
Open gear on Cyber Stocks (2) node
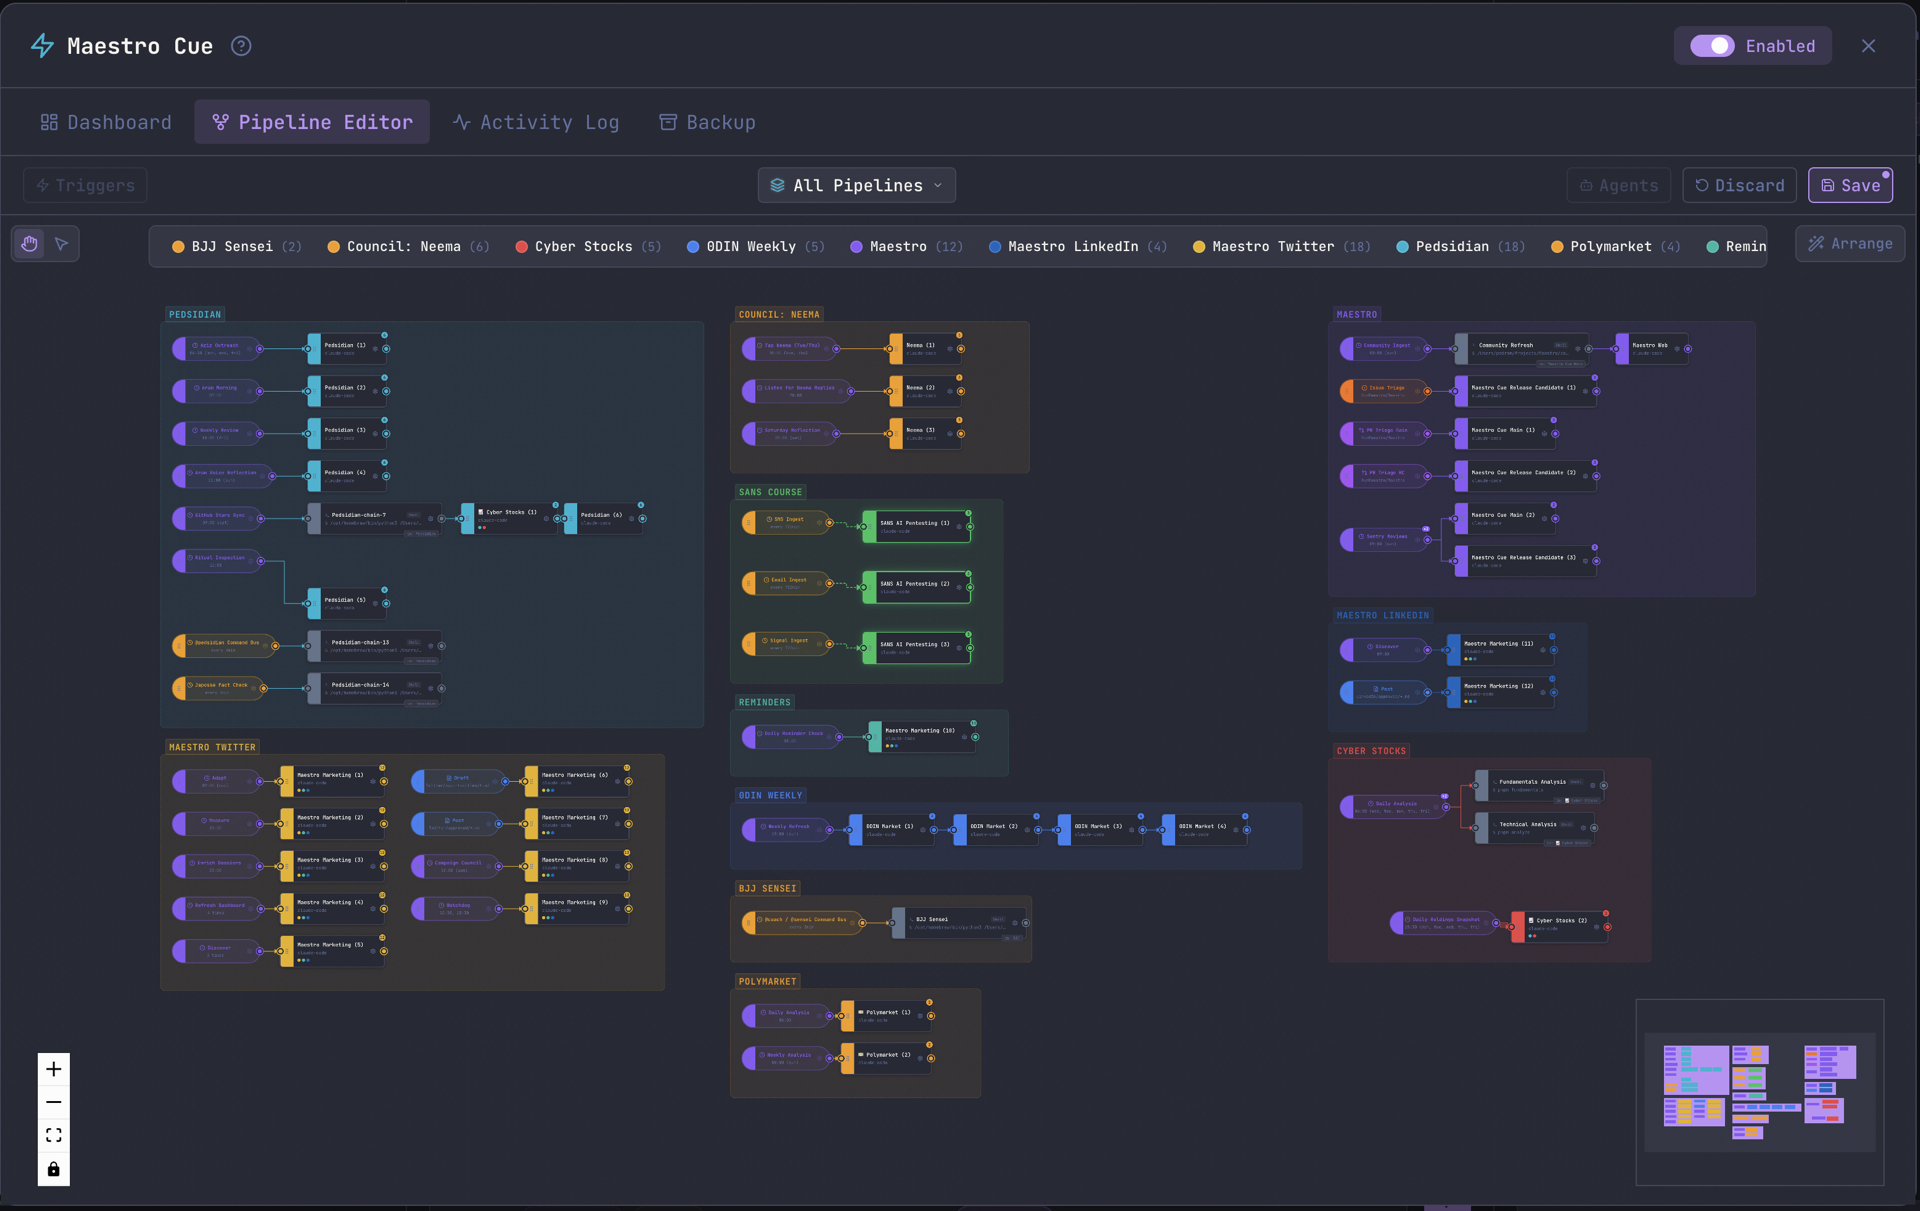[x=1597, y=927]
